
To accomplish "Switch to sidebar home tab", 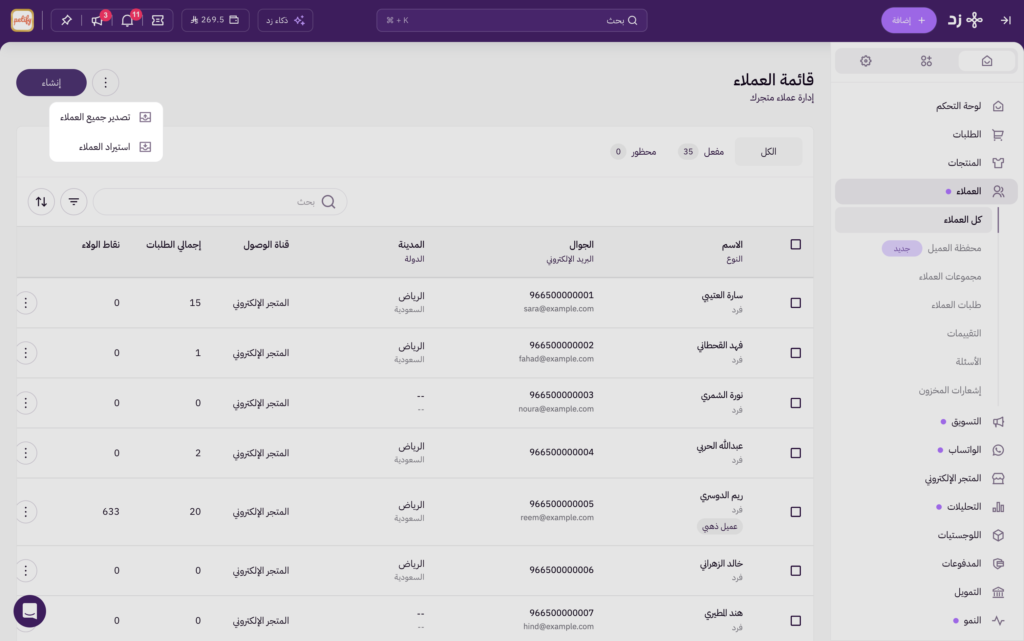I will pos(986,61).
